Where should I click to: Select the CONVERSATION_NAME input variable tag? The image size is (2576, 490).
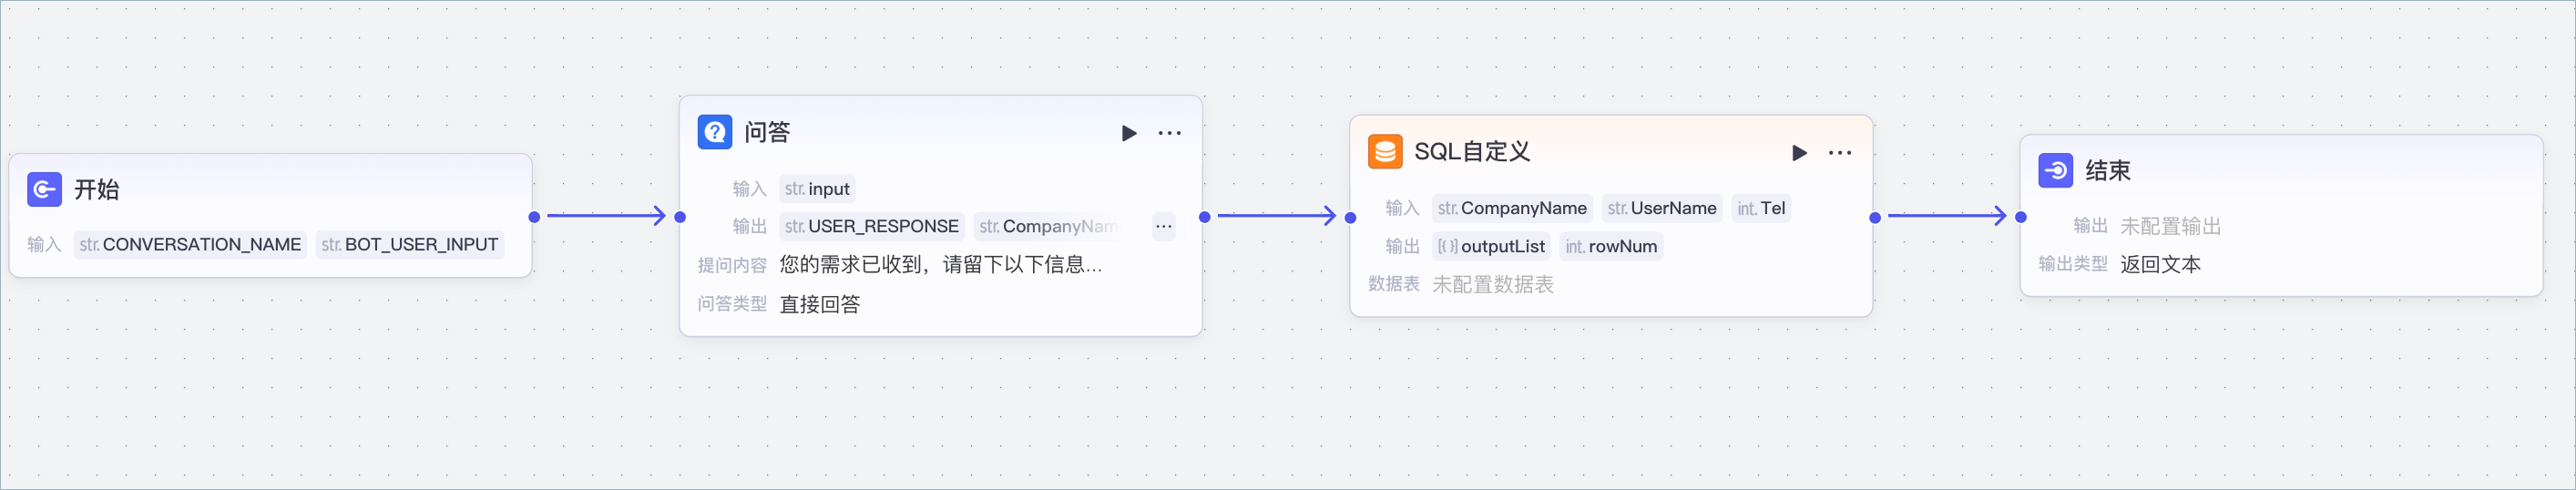point(190,245)
